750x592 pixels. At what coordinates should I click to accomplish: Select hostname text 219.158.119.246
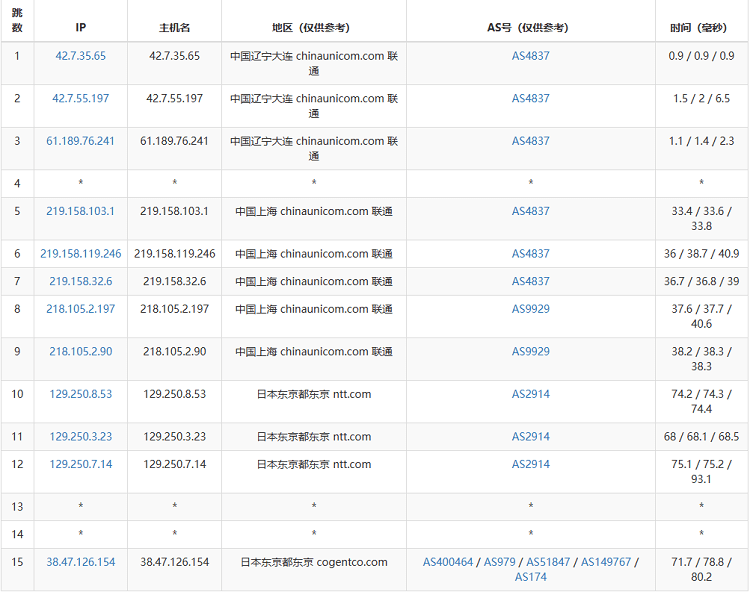point(175,254)
